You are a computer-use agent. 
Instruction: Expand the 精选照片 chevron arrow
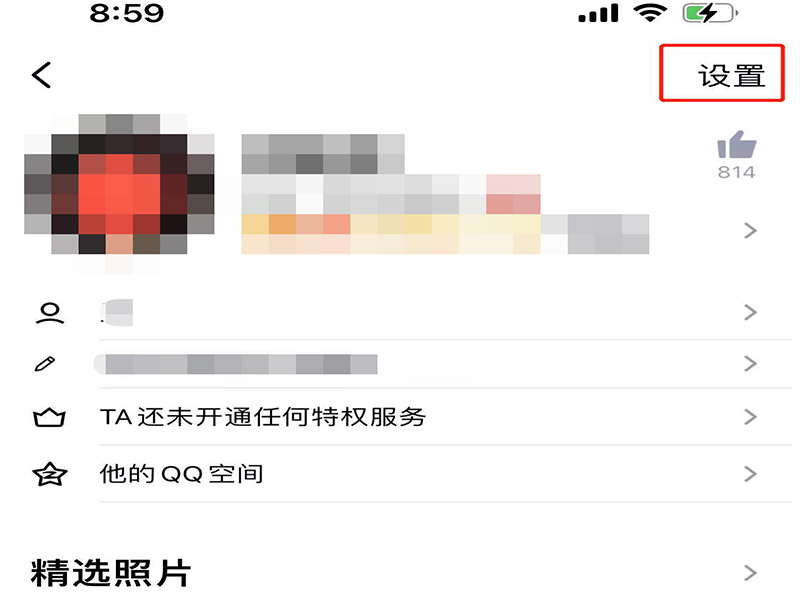750,573
